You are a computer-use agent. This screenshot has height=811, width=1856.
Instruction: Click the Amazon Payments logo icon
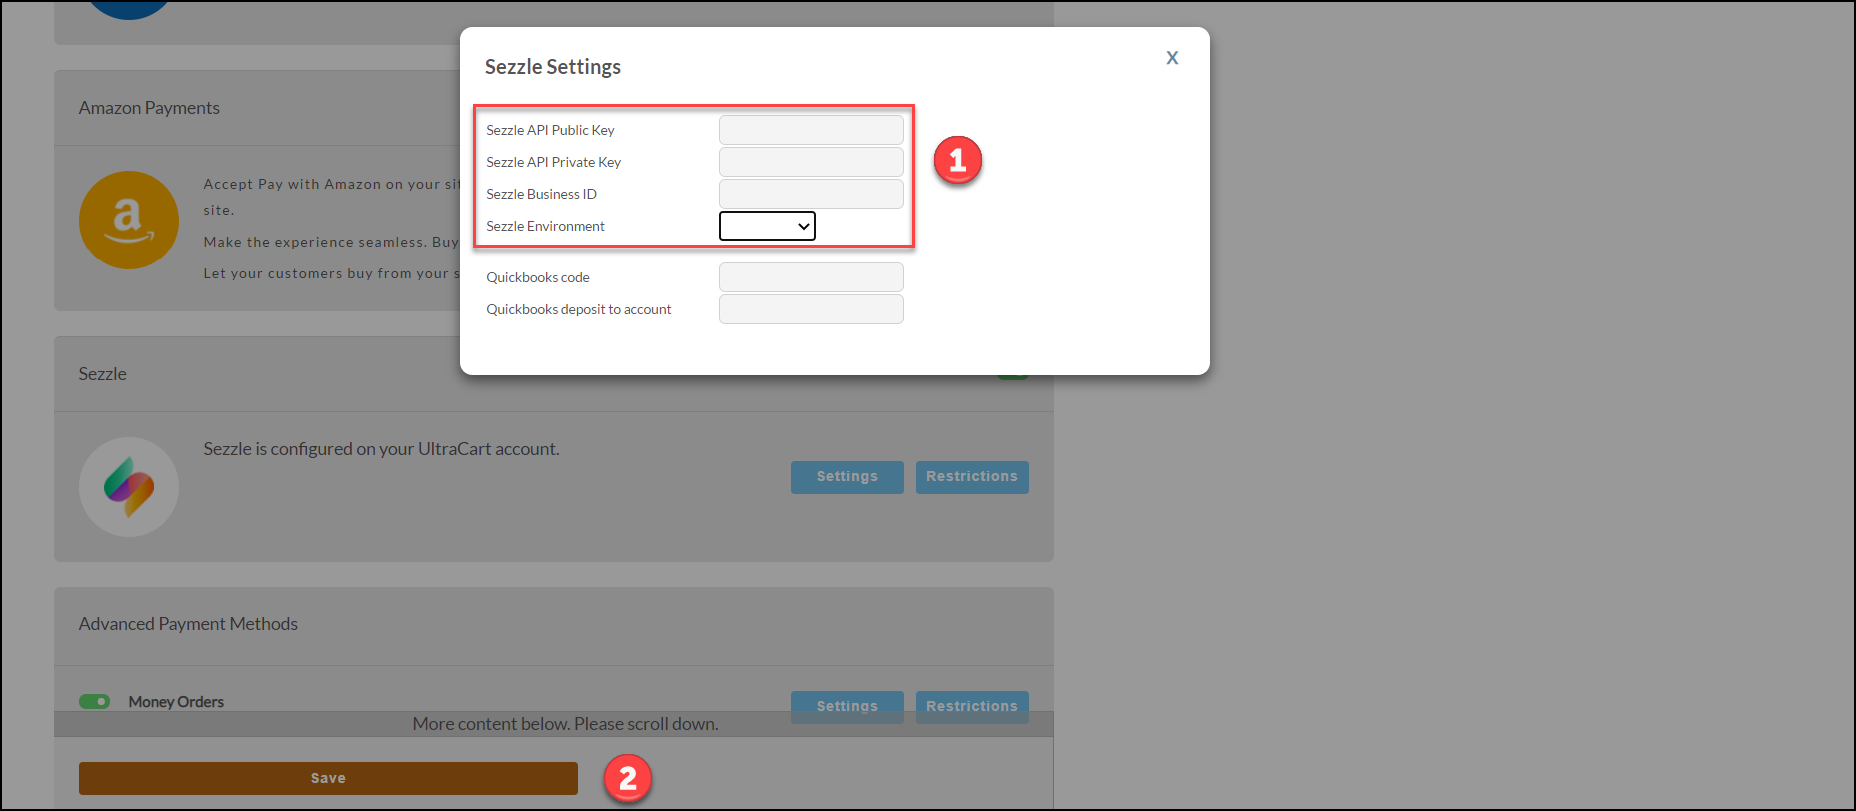pos(129,220)
